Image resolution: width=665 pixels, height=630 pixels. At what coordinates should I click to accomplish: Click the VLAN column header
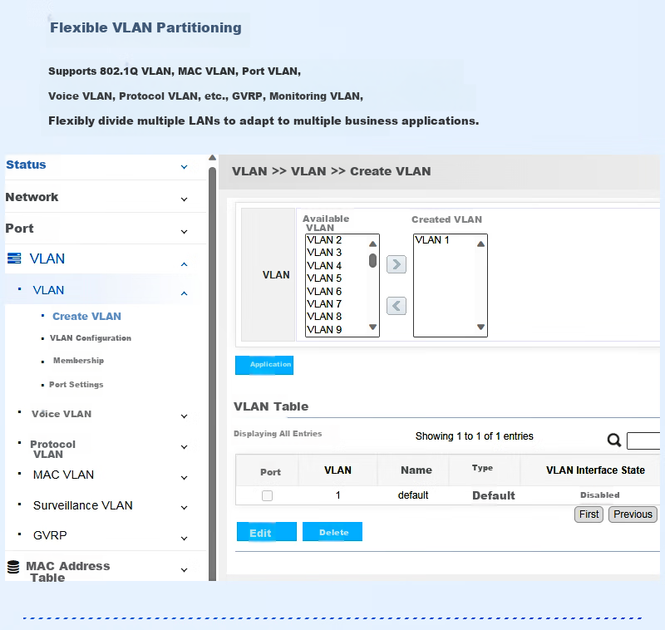point(338,470)
